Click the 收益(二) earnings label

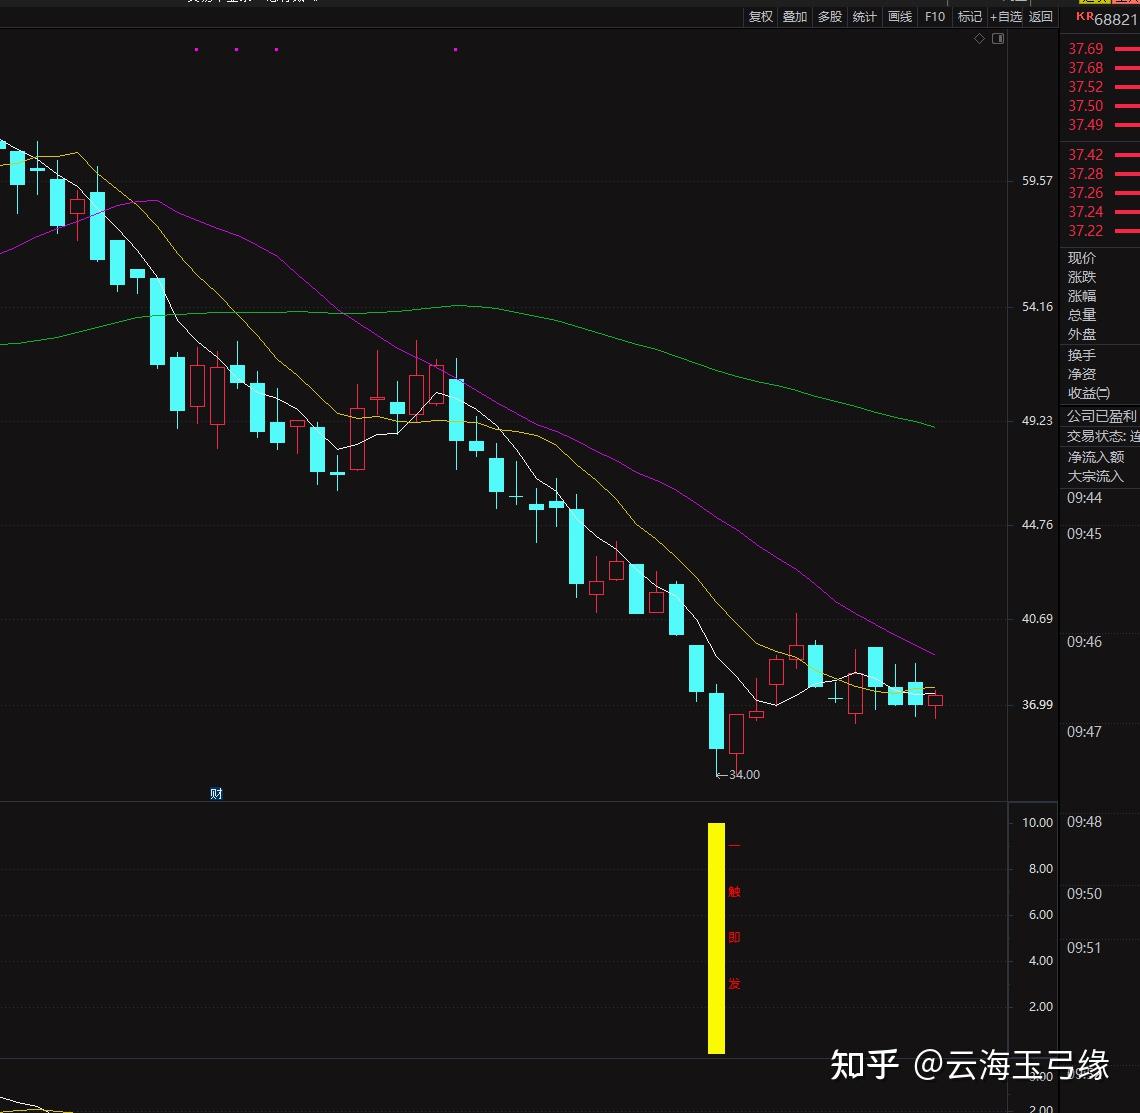click(x=1088, y=393)
